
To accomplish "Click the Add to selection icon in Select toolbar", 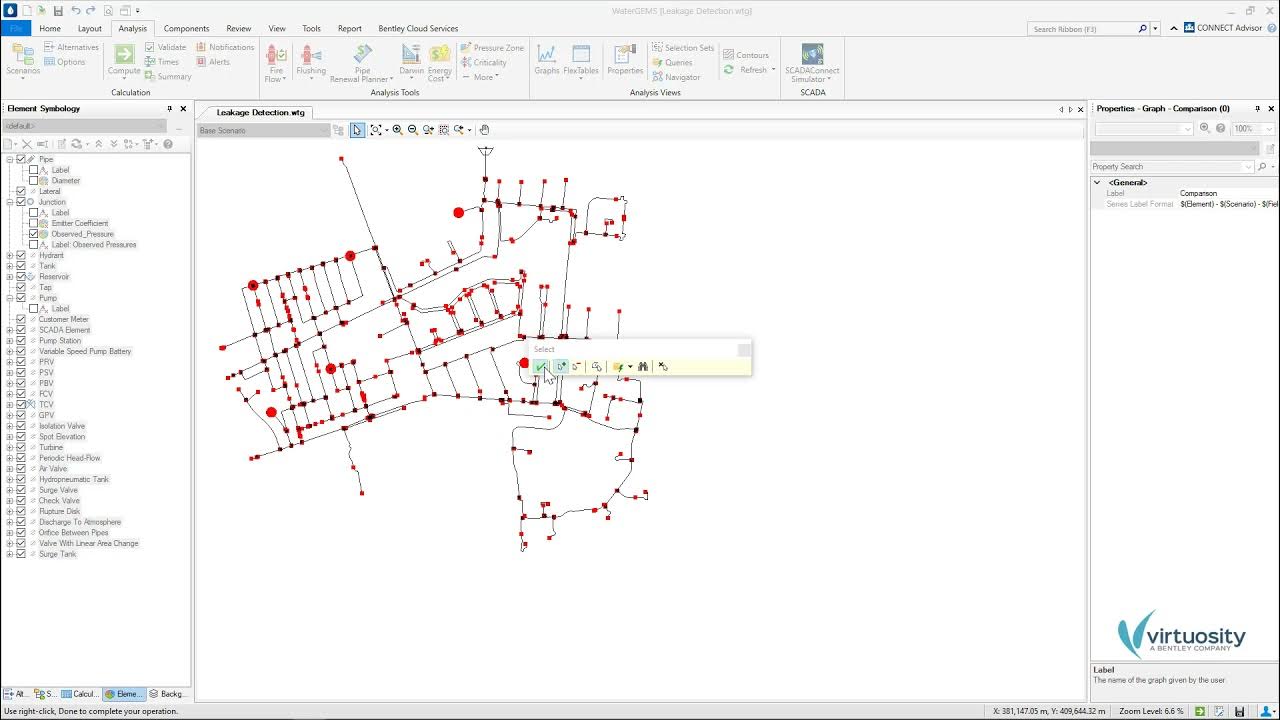I will pos(561,367).
